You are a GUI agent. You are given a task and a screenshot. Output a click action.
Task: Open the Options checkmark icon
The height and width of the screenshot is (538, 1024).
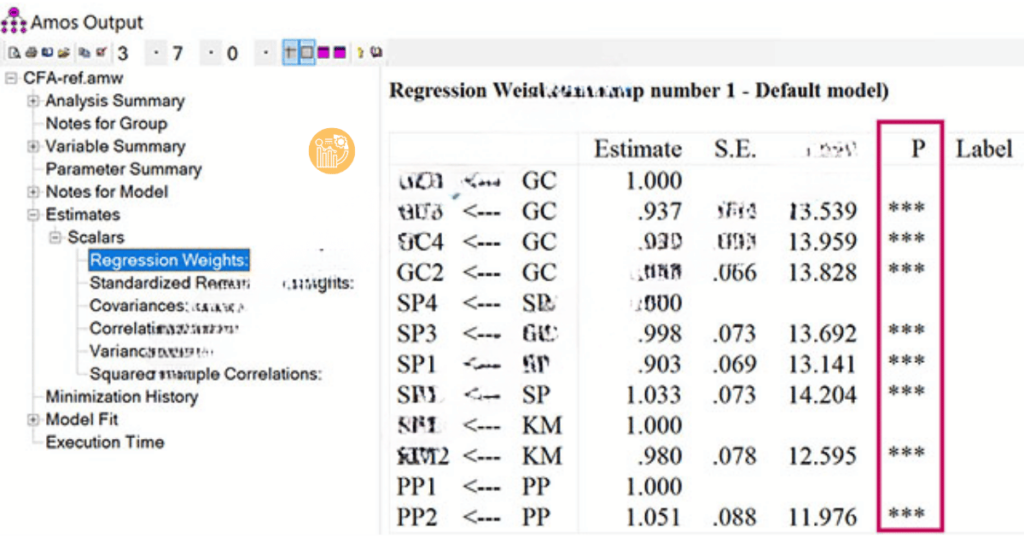coord(101,53)
